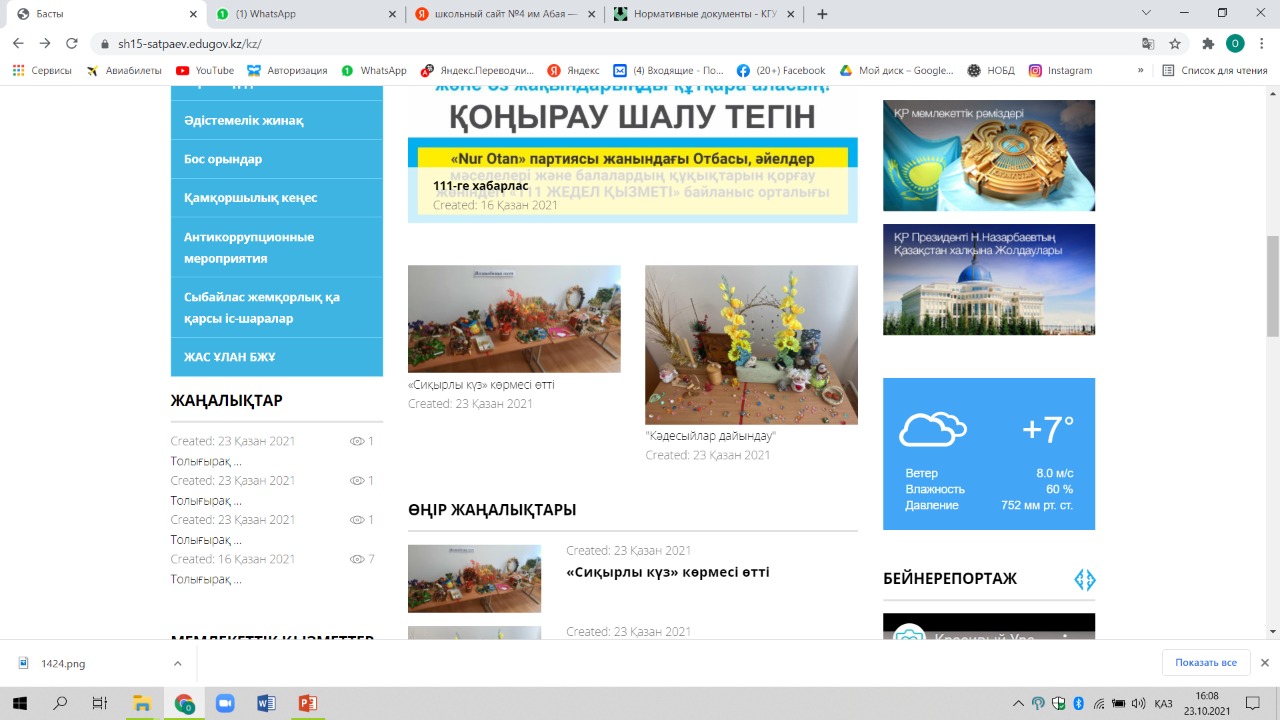Click Толығырақ link of 16 Қазан news
Viewport: 1280px width, 720px height.
[206, 579]
